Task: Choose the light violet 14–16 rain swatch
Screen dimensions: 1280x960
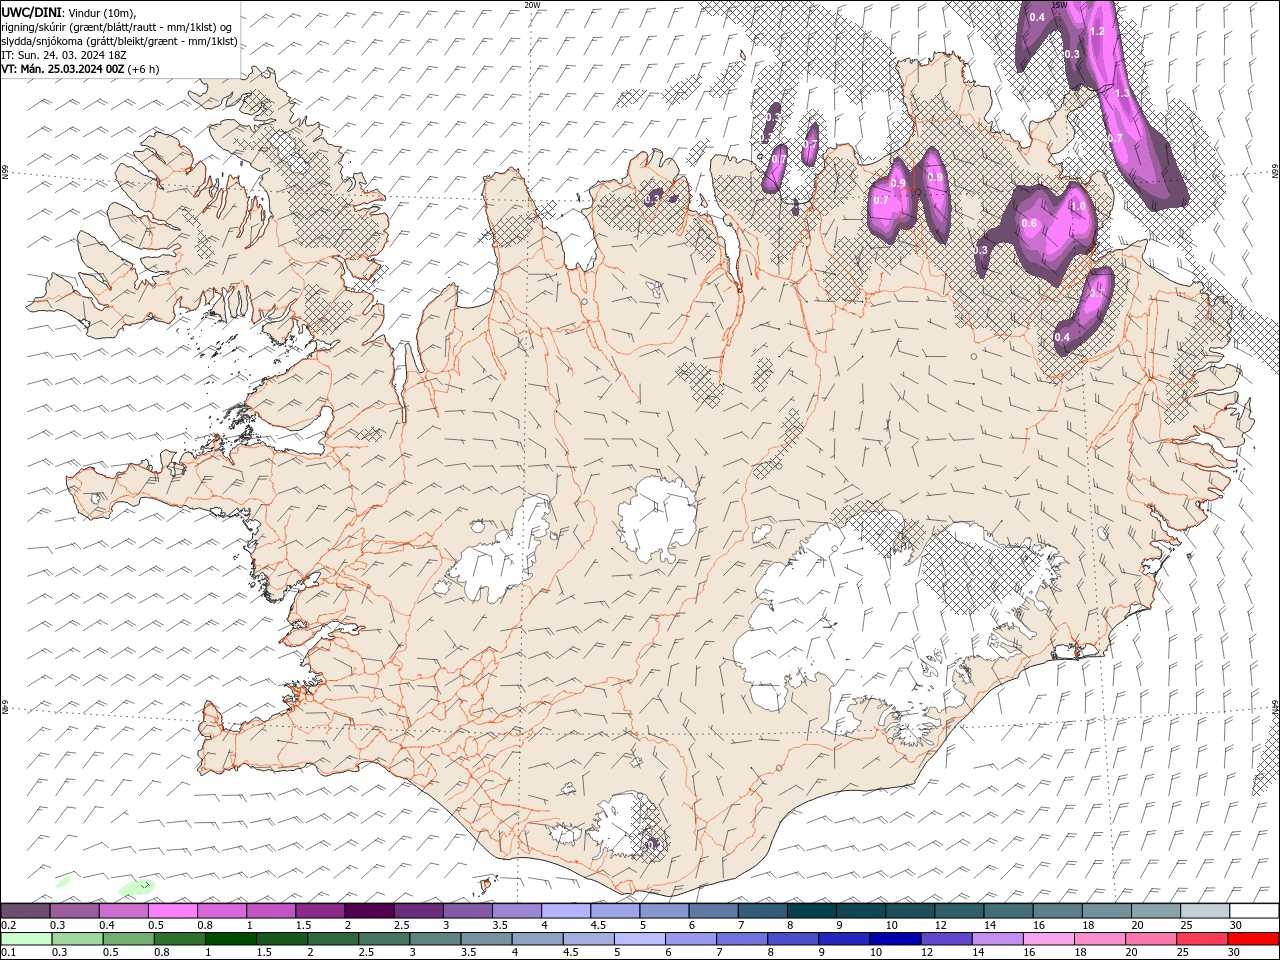Action: tap(997, 939)
